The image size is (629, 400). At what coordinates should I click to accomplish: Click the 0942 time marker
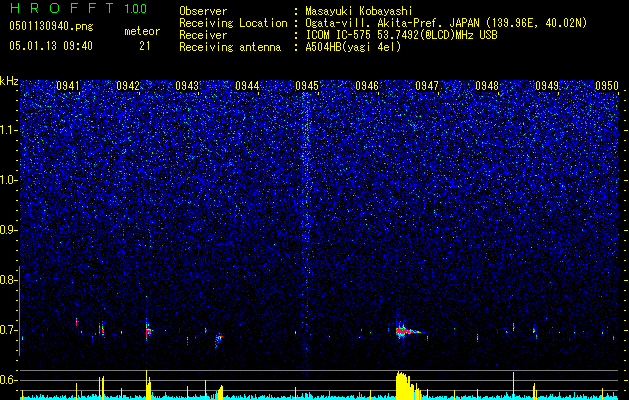click(x=128, y=86)
